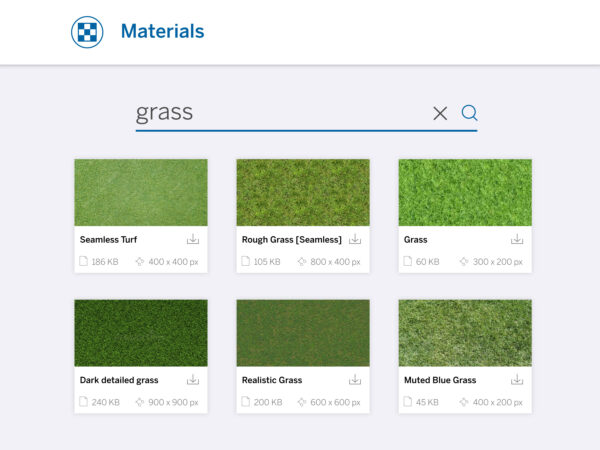
Task: Open the Seamless Turf thumbnail preview
Action: coord(141,192)
